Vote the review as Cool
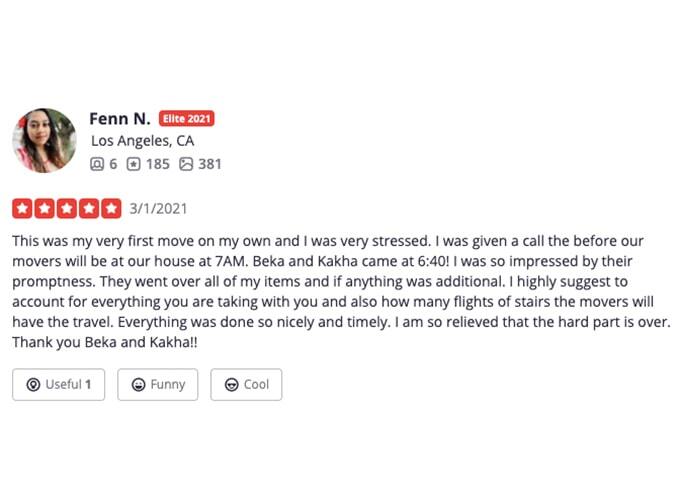Viewport: 680px width, 500px height. click(246, 385)
